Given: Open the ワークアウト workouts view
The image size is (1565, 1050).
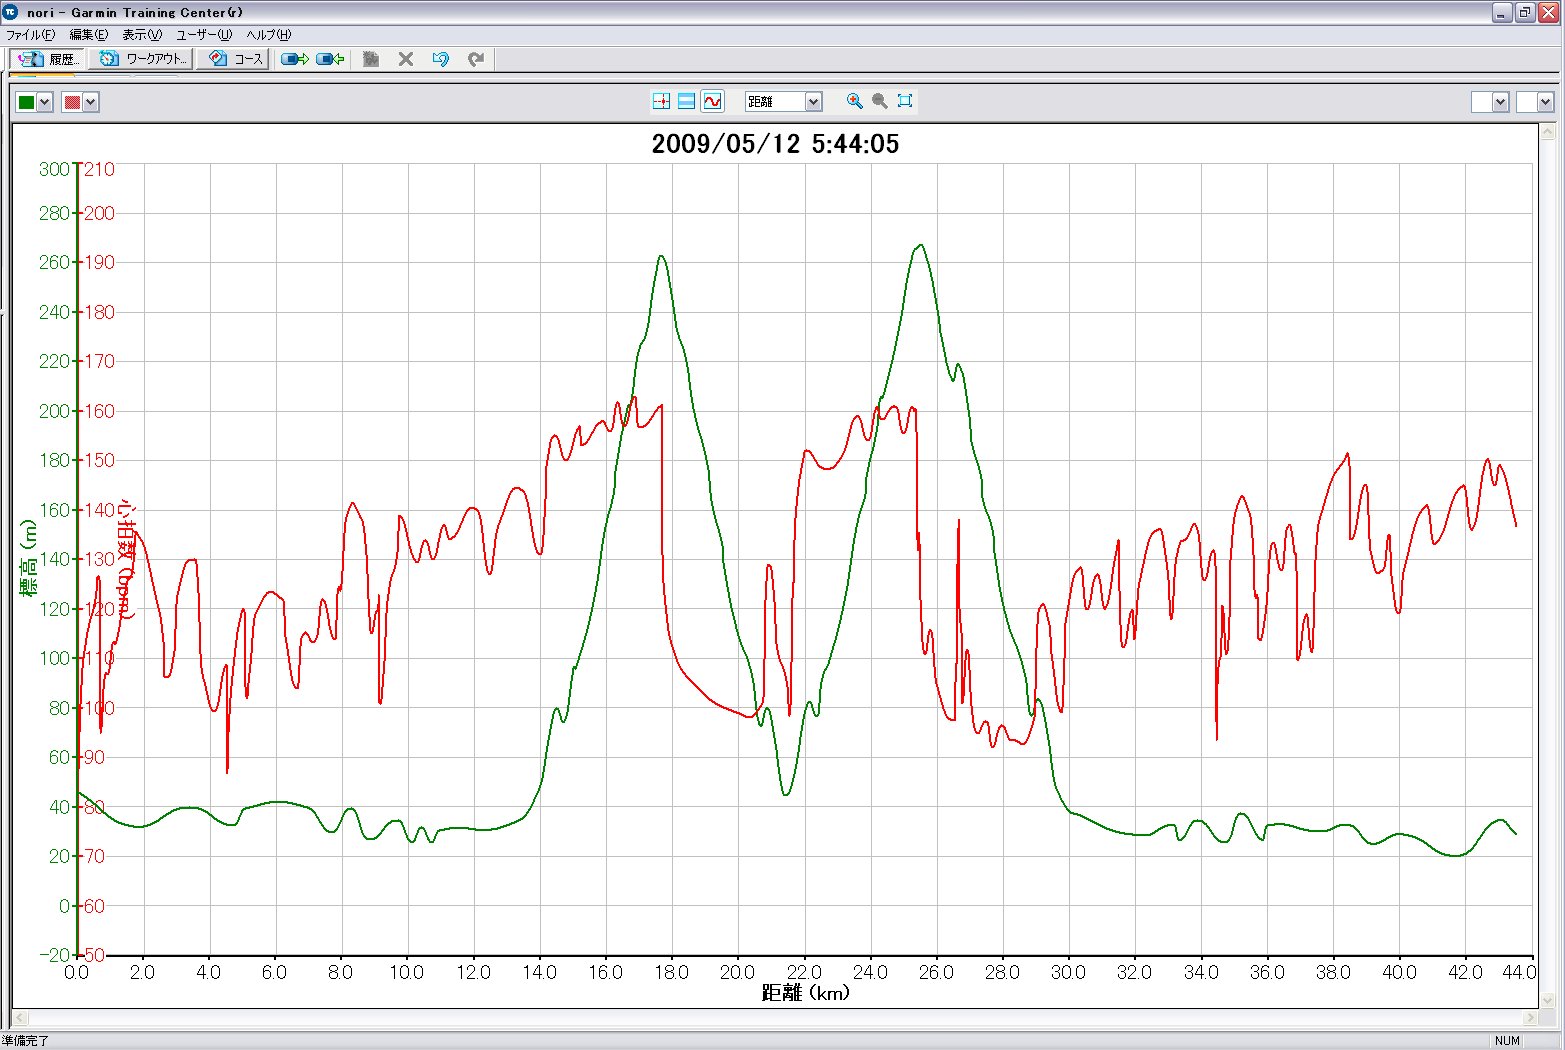Looking at the screenshot, I should pyautogui.click(x=142, y=59).
